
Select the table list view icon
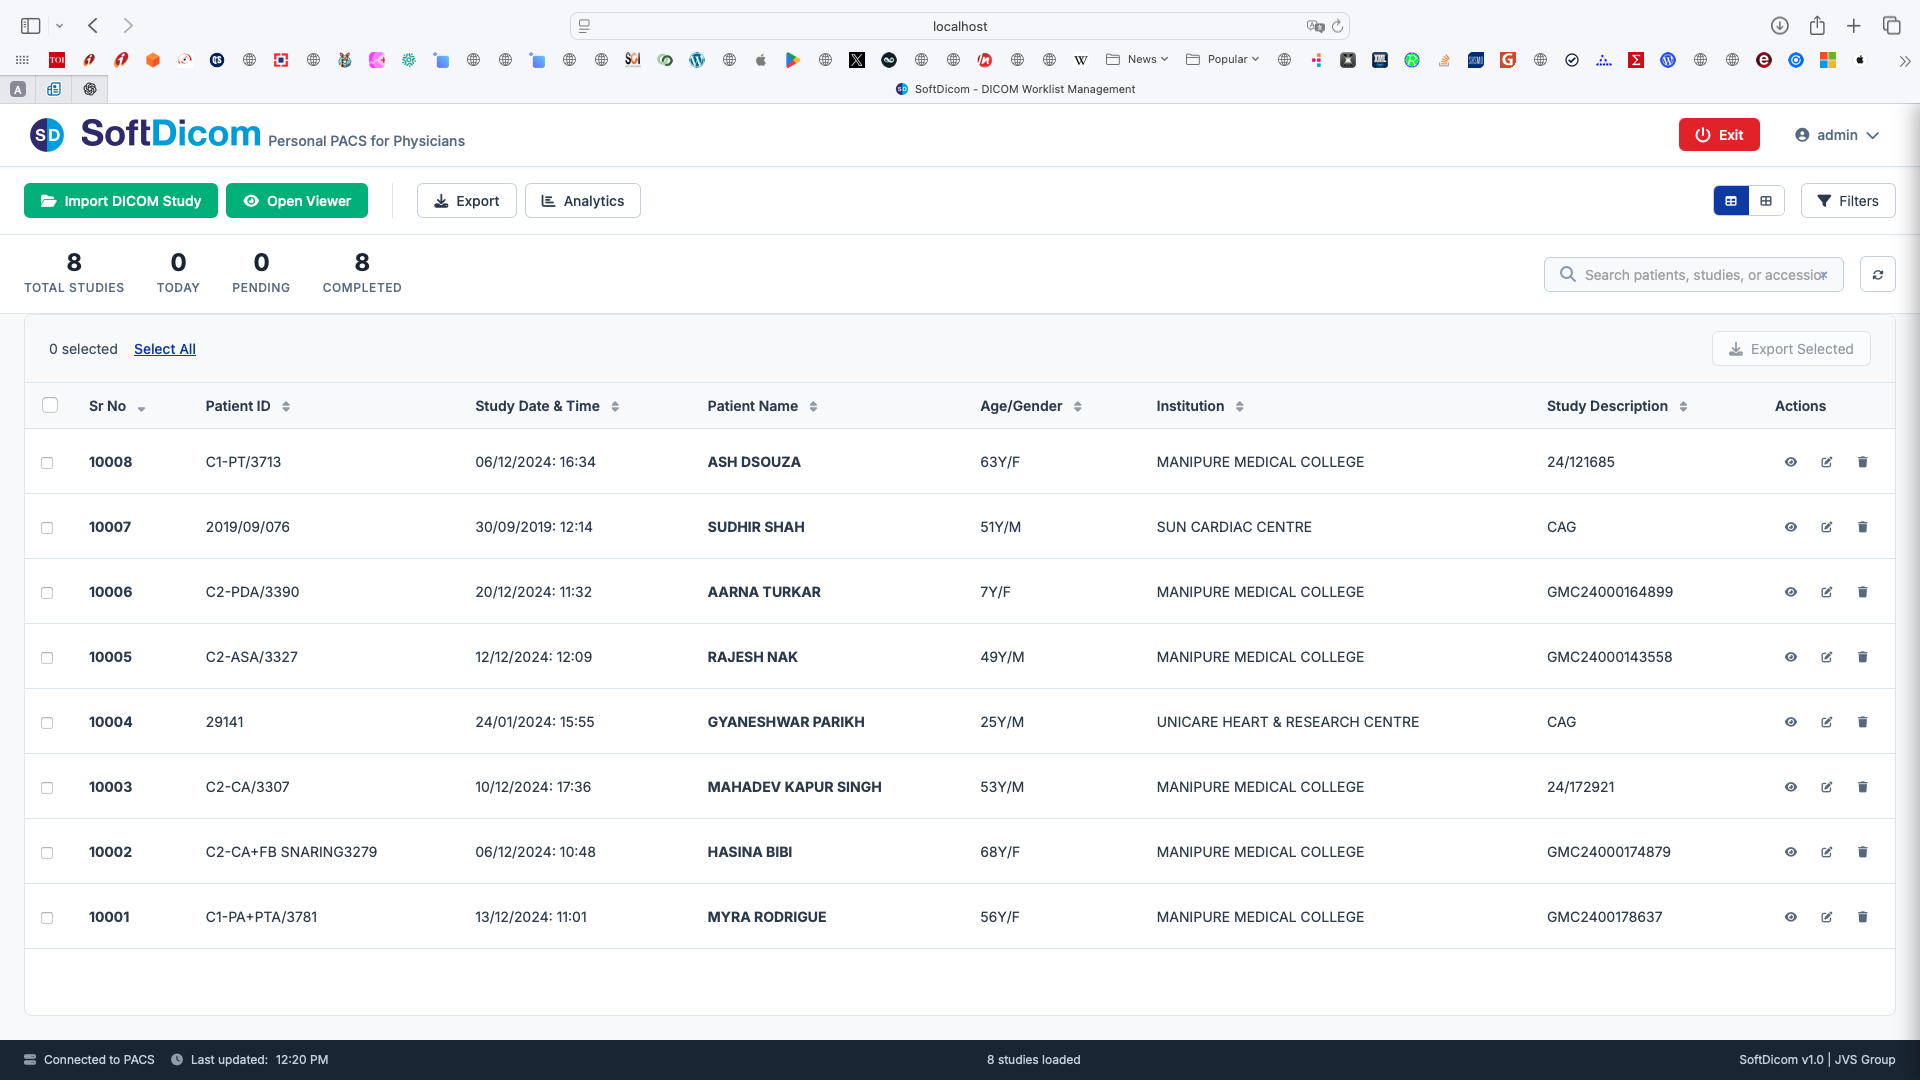pyautogui.click(x=1731, y=201)
